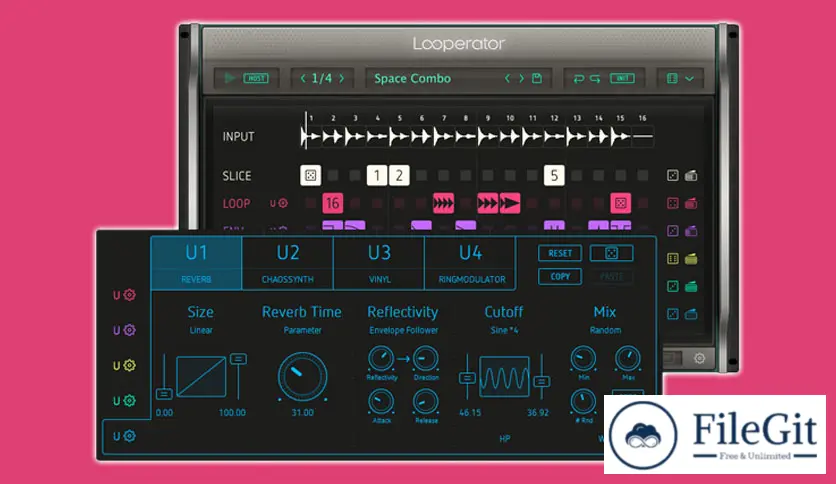Image resolution: width=836 pixels, height=484 pixels.
Task: Randomize LOOP row with pink dice icon
Action: [x=673, y=203]
